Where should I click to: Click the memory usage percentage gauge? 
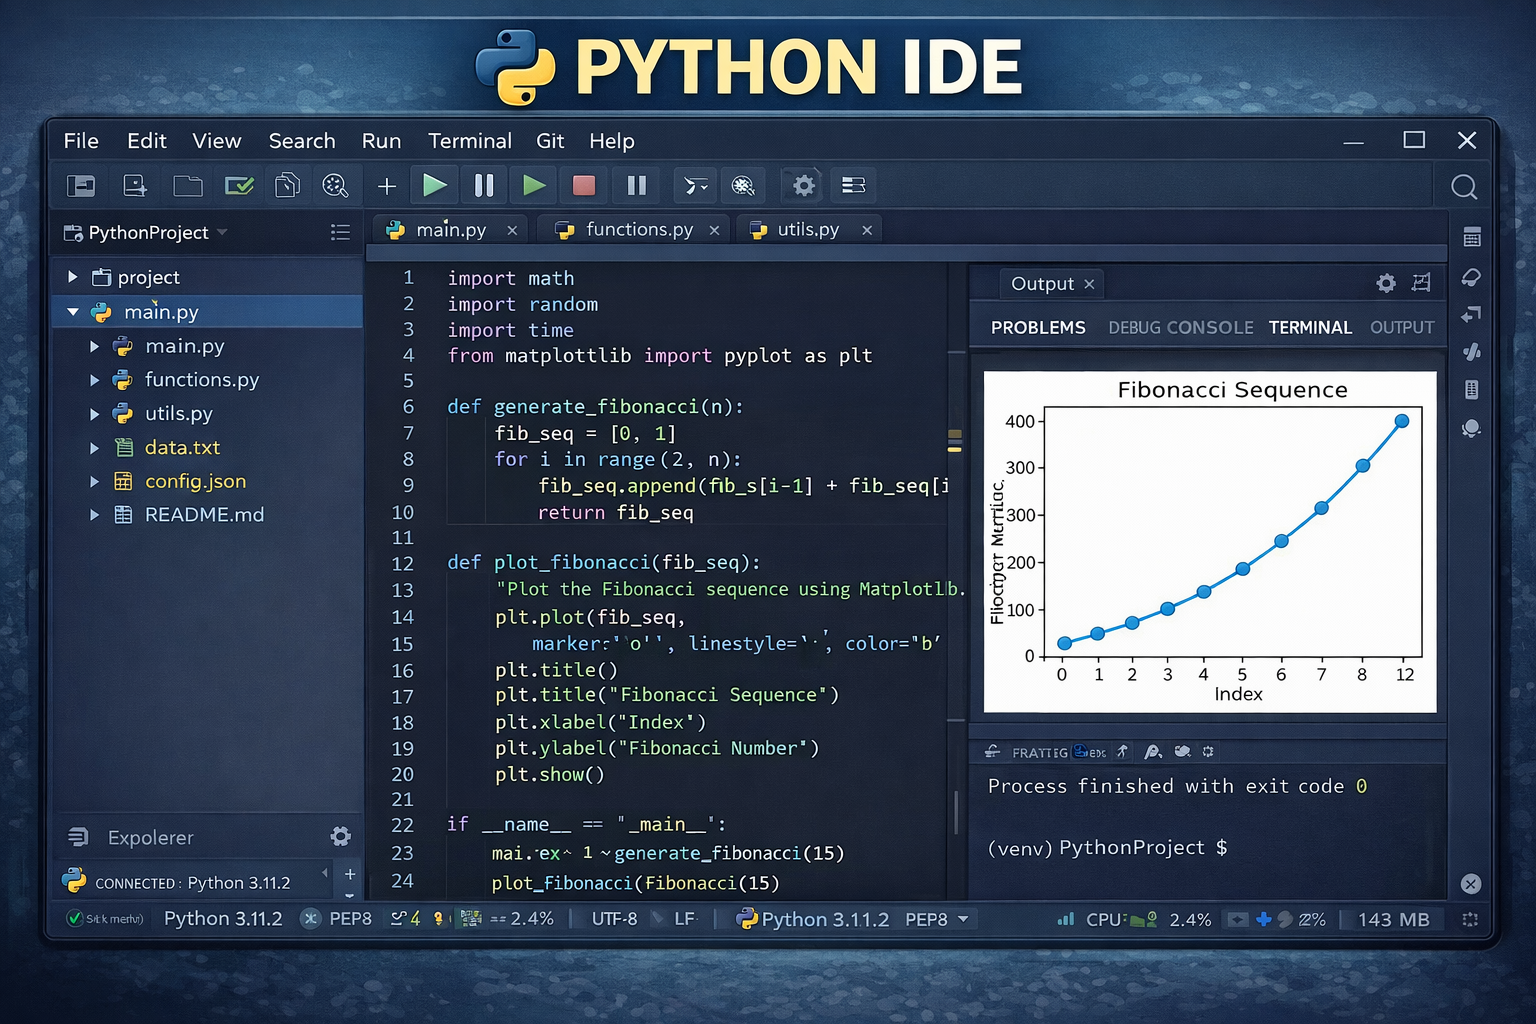(1313, 918)
